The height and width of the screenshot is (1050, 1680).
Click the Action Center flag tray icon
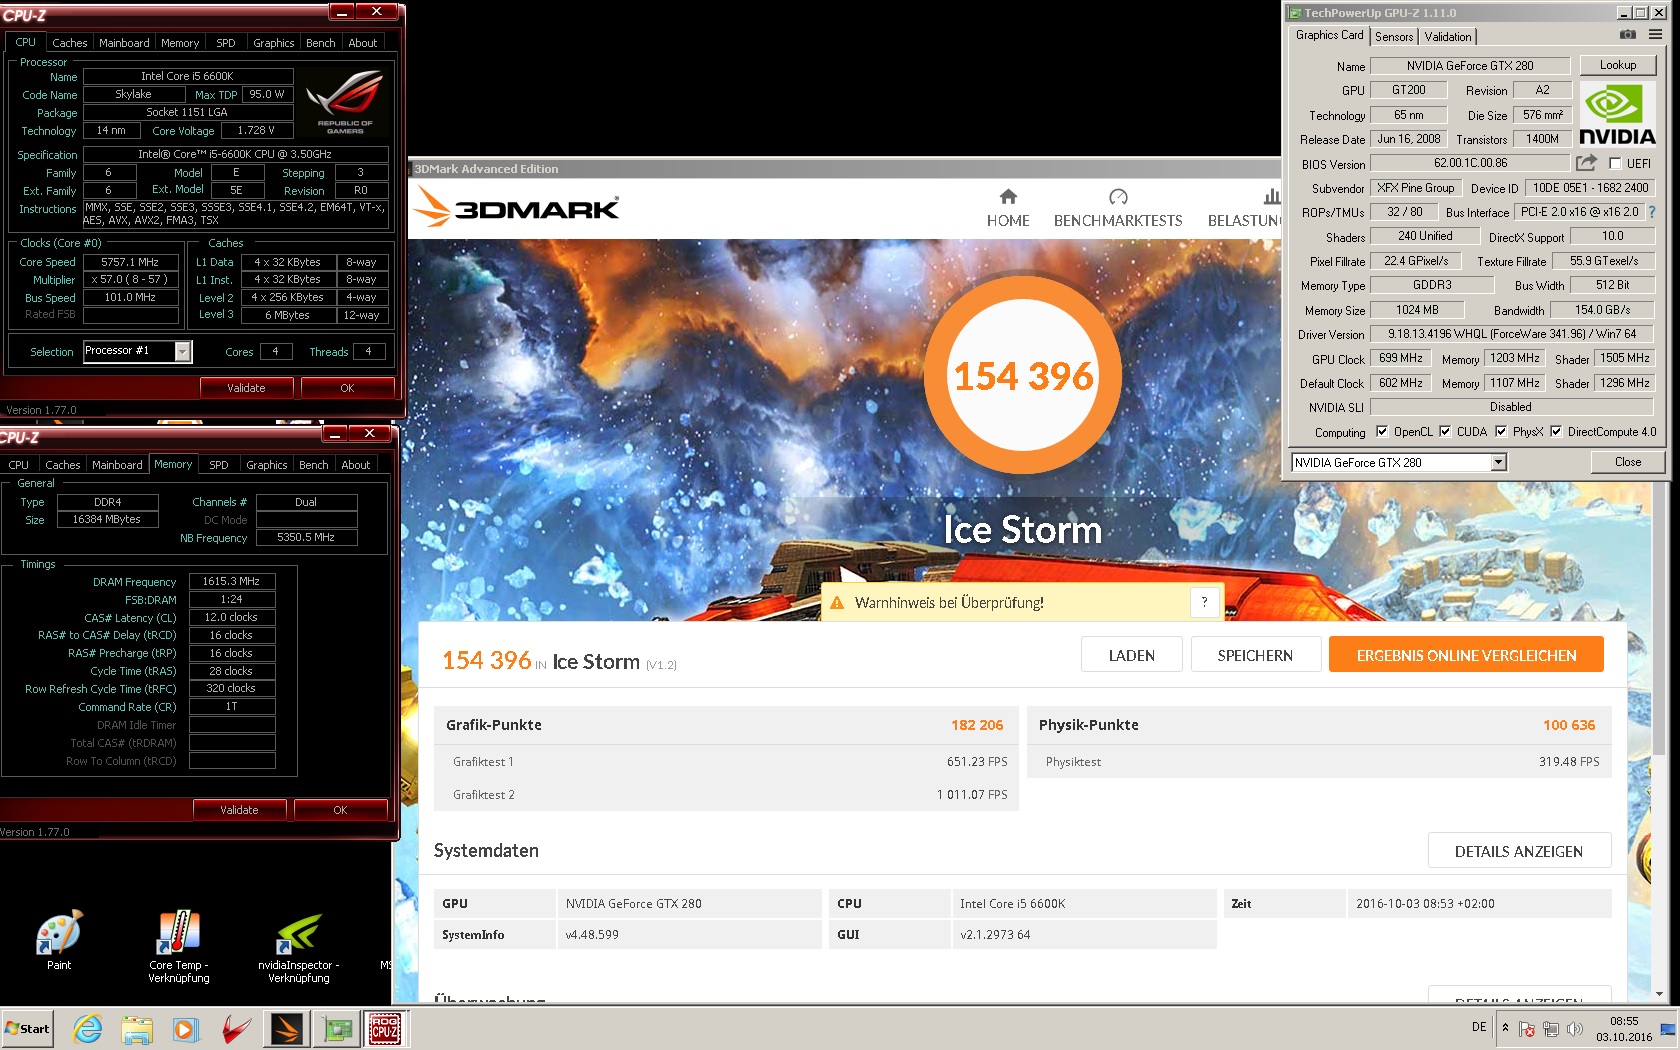point(1527,1029)
